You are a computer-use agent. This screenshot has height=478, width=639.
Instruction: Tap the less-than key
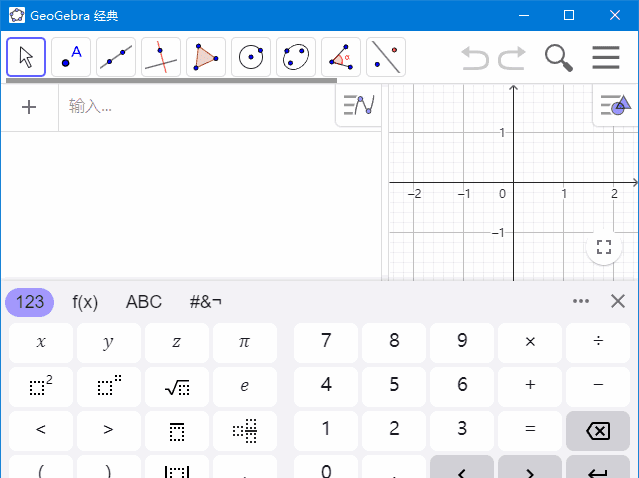click(41, 431)
